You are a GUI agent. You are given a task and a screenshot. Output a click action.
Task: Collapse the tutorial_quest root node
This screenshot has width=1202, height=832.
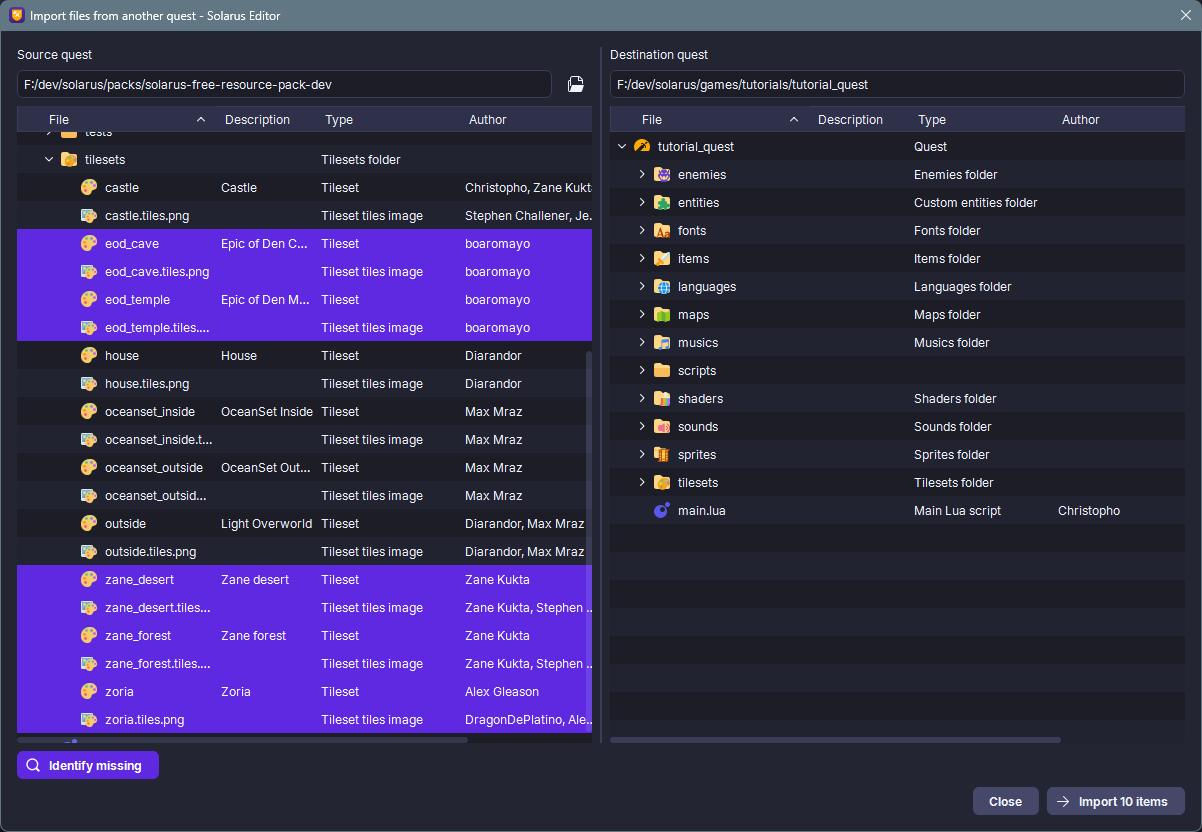tap(622, 146)
